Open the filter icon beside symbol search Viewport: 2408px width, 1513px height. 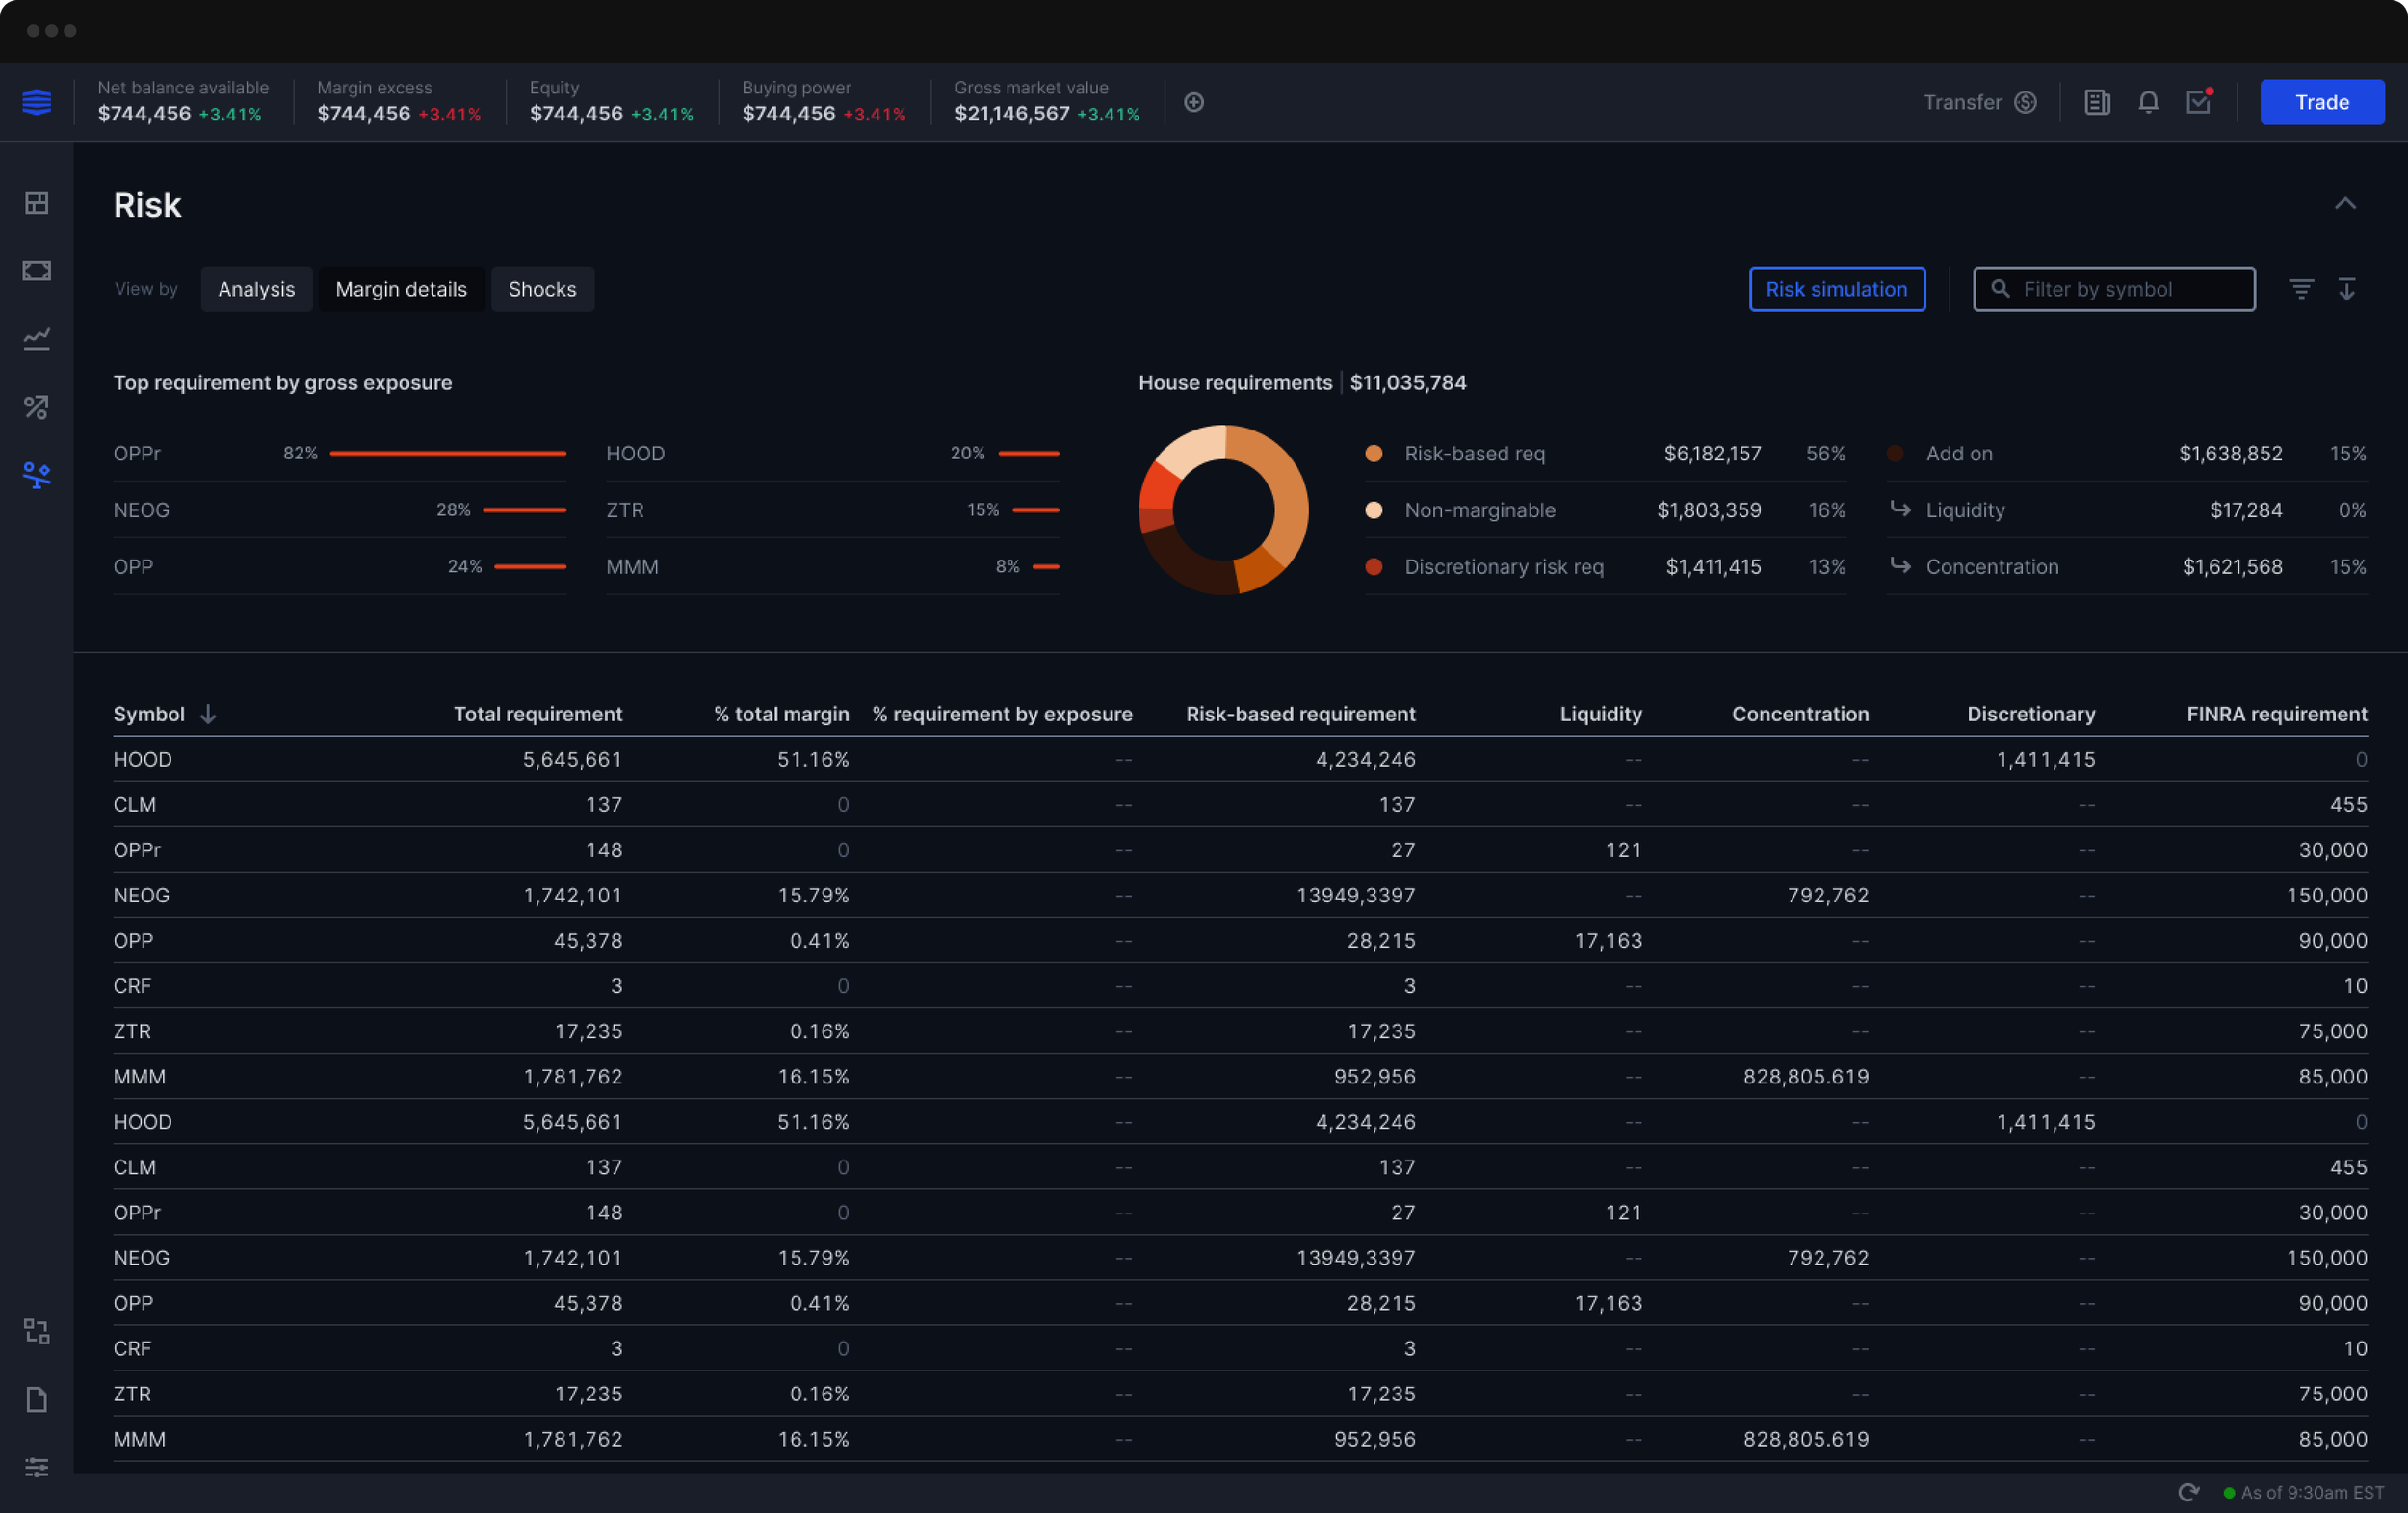pos(2301,289)
